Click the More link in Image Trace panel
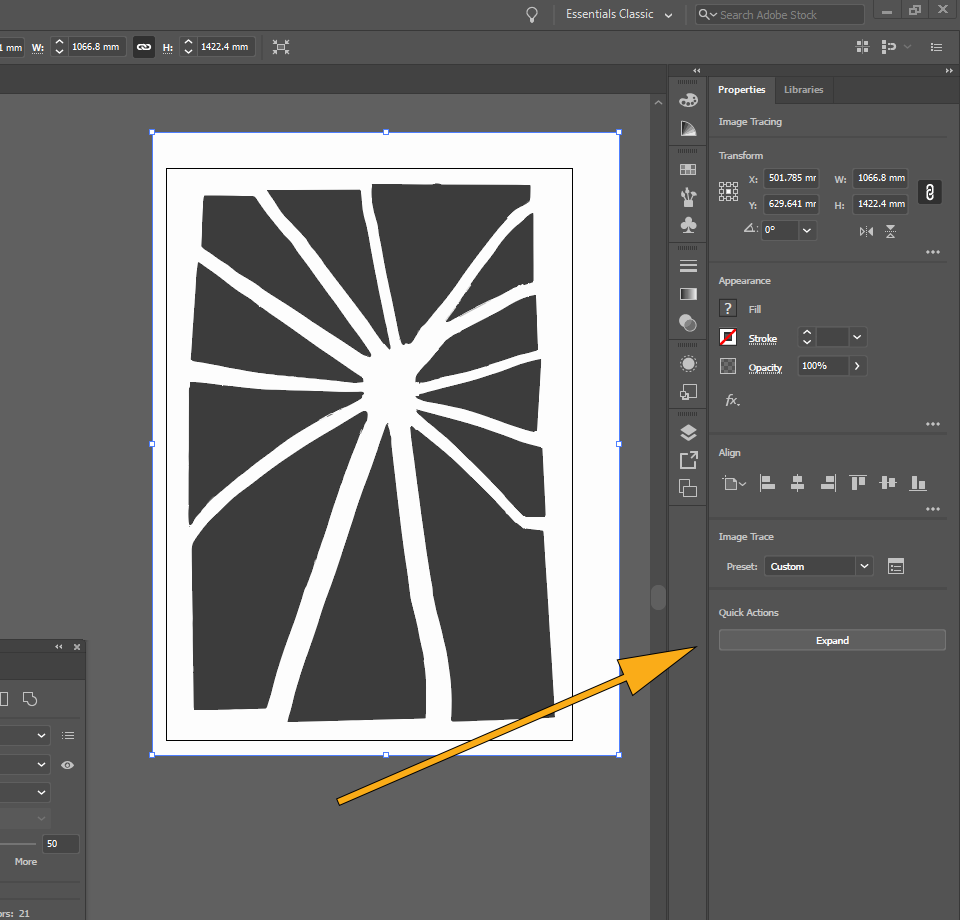 click(25, 861)
